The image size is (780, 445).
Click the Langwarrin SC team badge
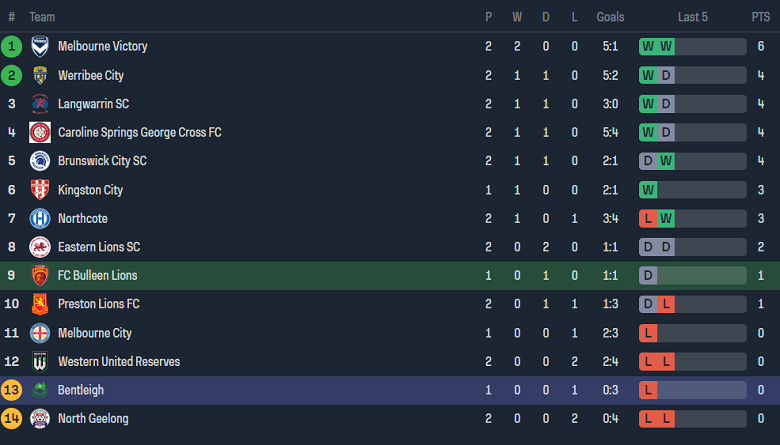click(40, 104)
